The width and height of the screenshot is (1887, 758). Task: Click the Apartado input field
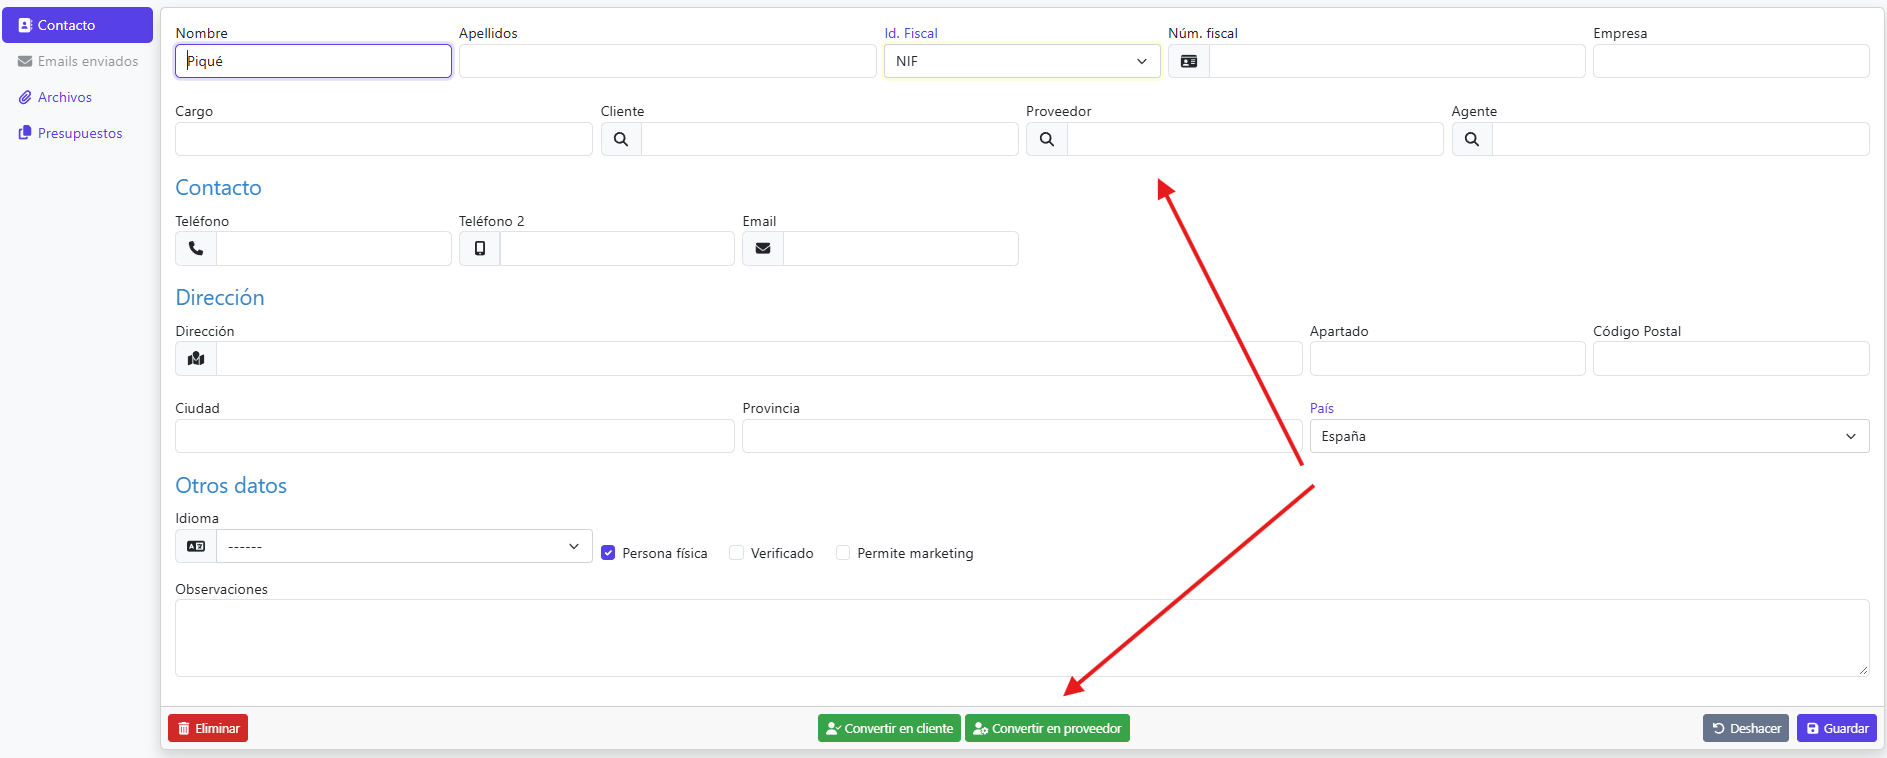[1447, 359]
